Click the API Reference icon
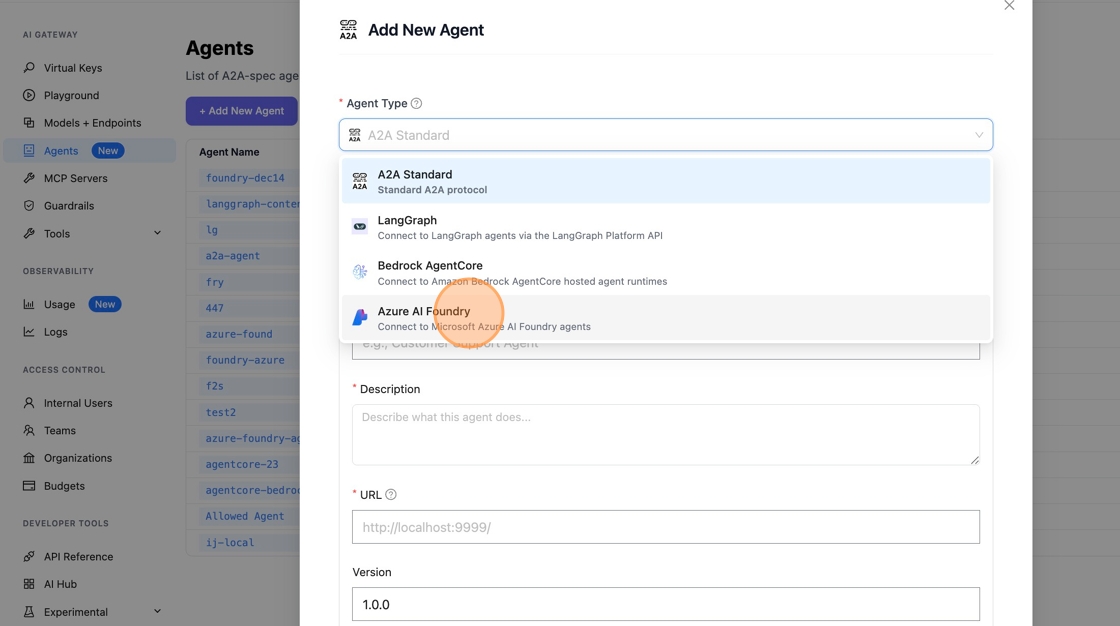Image resolution: width=1120 pixels, height=626 pixels. click(x=29, y=556)
